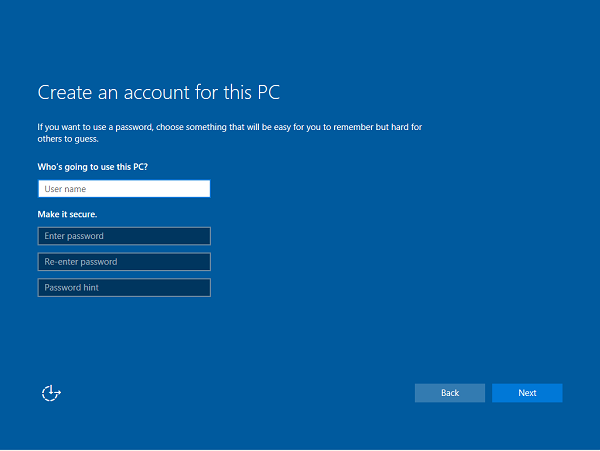The width and height of the screenshot is (600, 451).
Task: Click the Next button
Action: click(x=527, y=393)
